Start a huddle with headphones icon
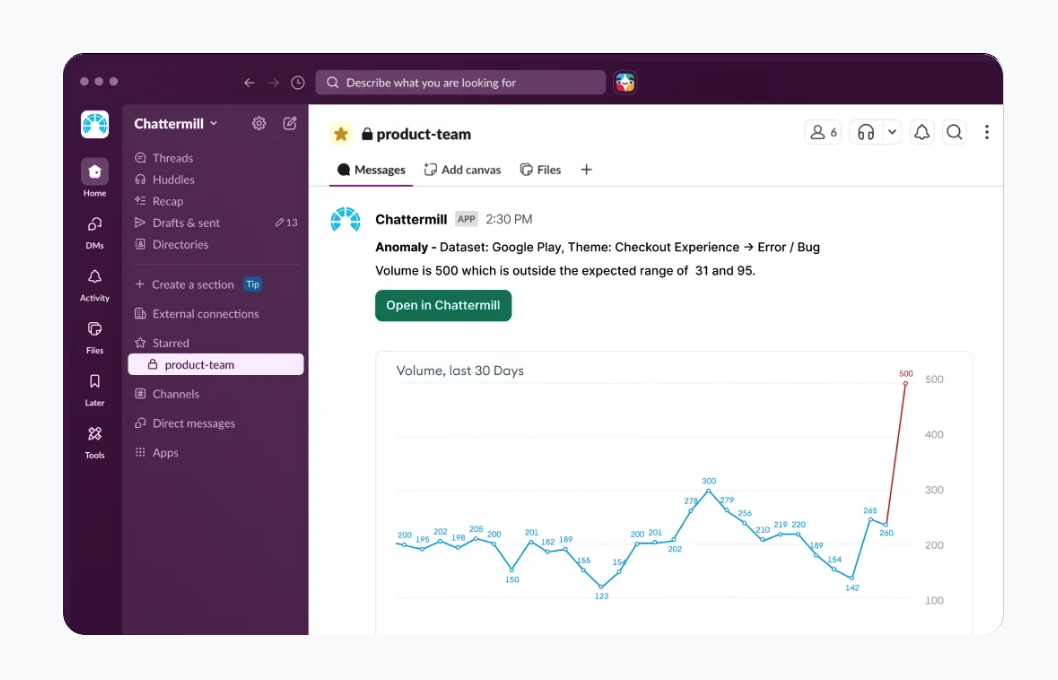The height and width of the screenshot is (680, 1058). (866, 132)
